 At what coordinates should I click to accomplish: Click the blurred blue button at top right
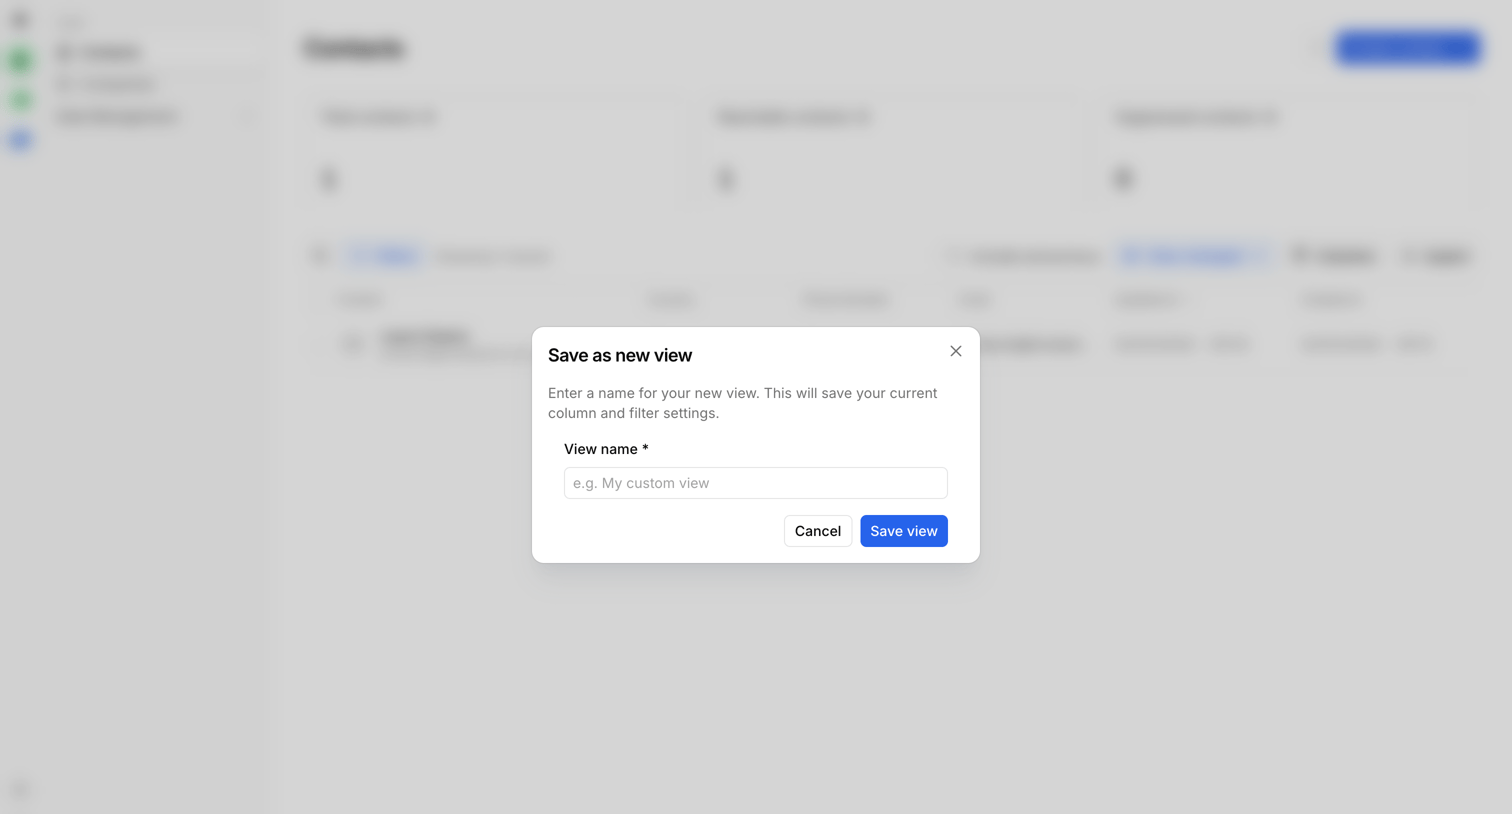point(1407,48)
